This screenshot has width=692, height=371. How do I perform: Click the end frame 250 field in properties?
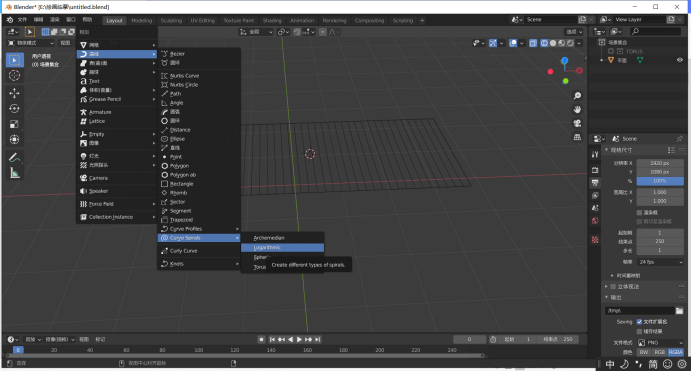[x=660, y=241]
